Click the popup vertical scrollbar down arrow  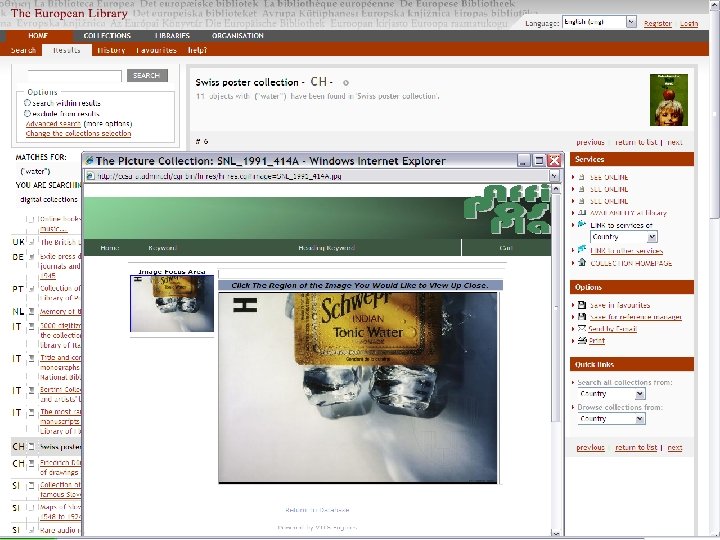point(556,533)
